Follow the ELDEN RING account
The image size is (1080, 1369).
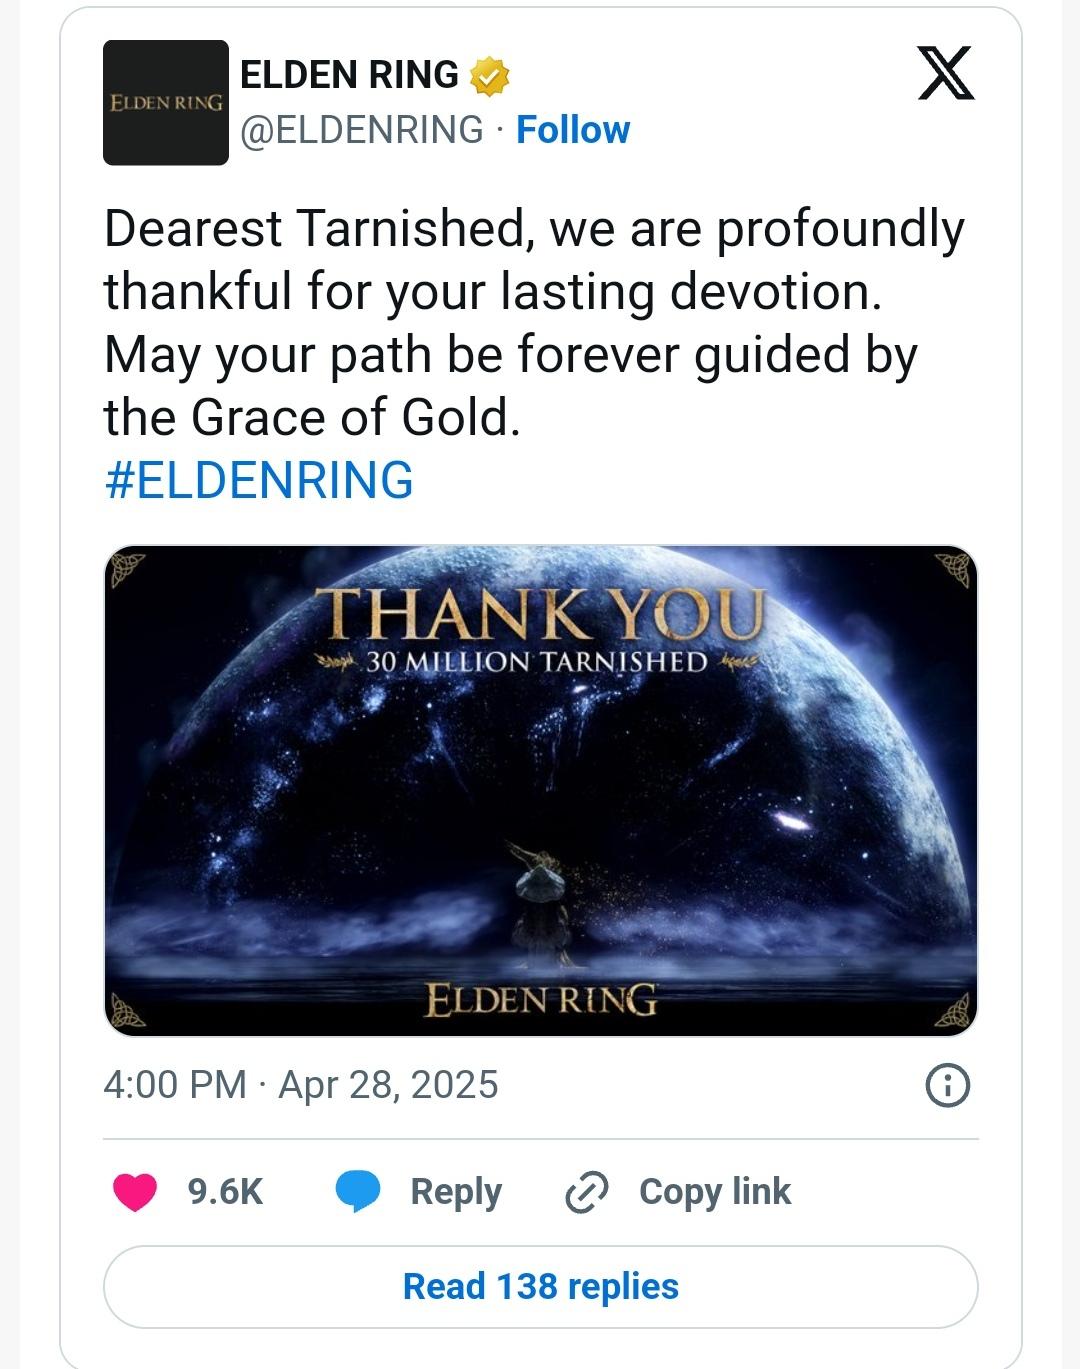pyautogui.click(x=573, y=130)
